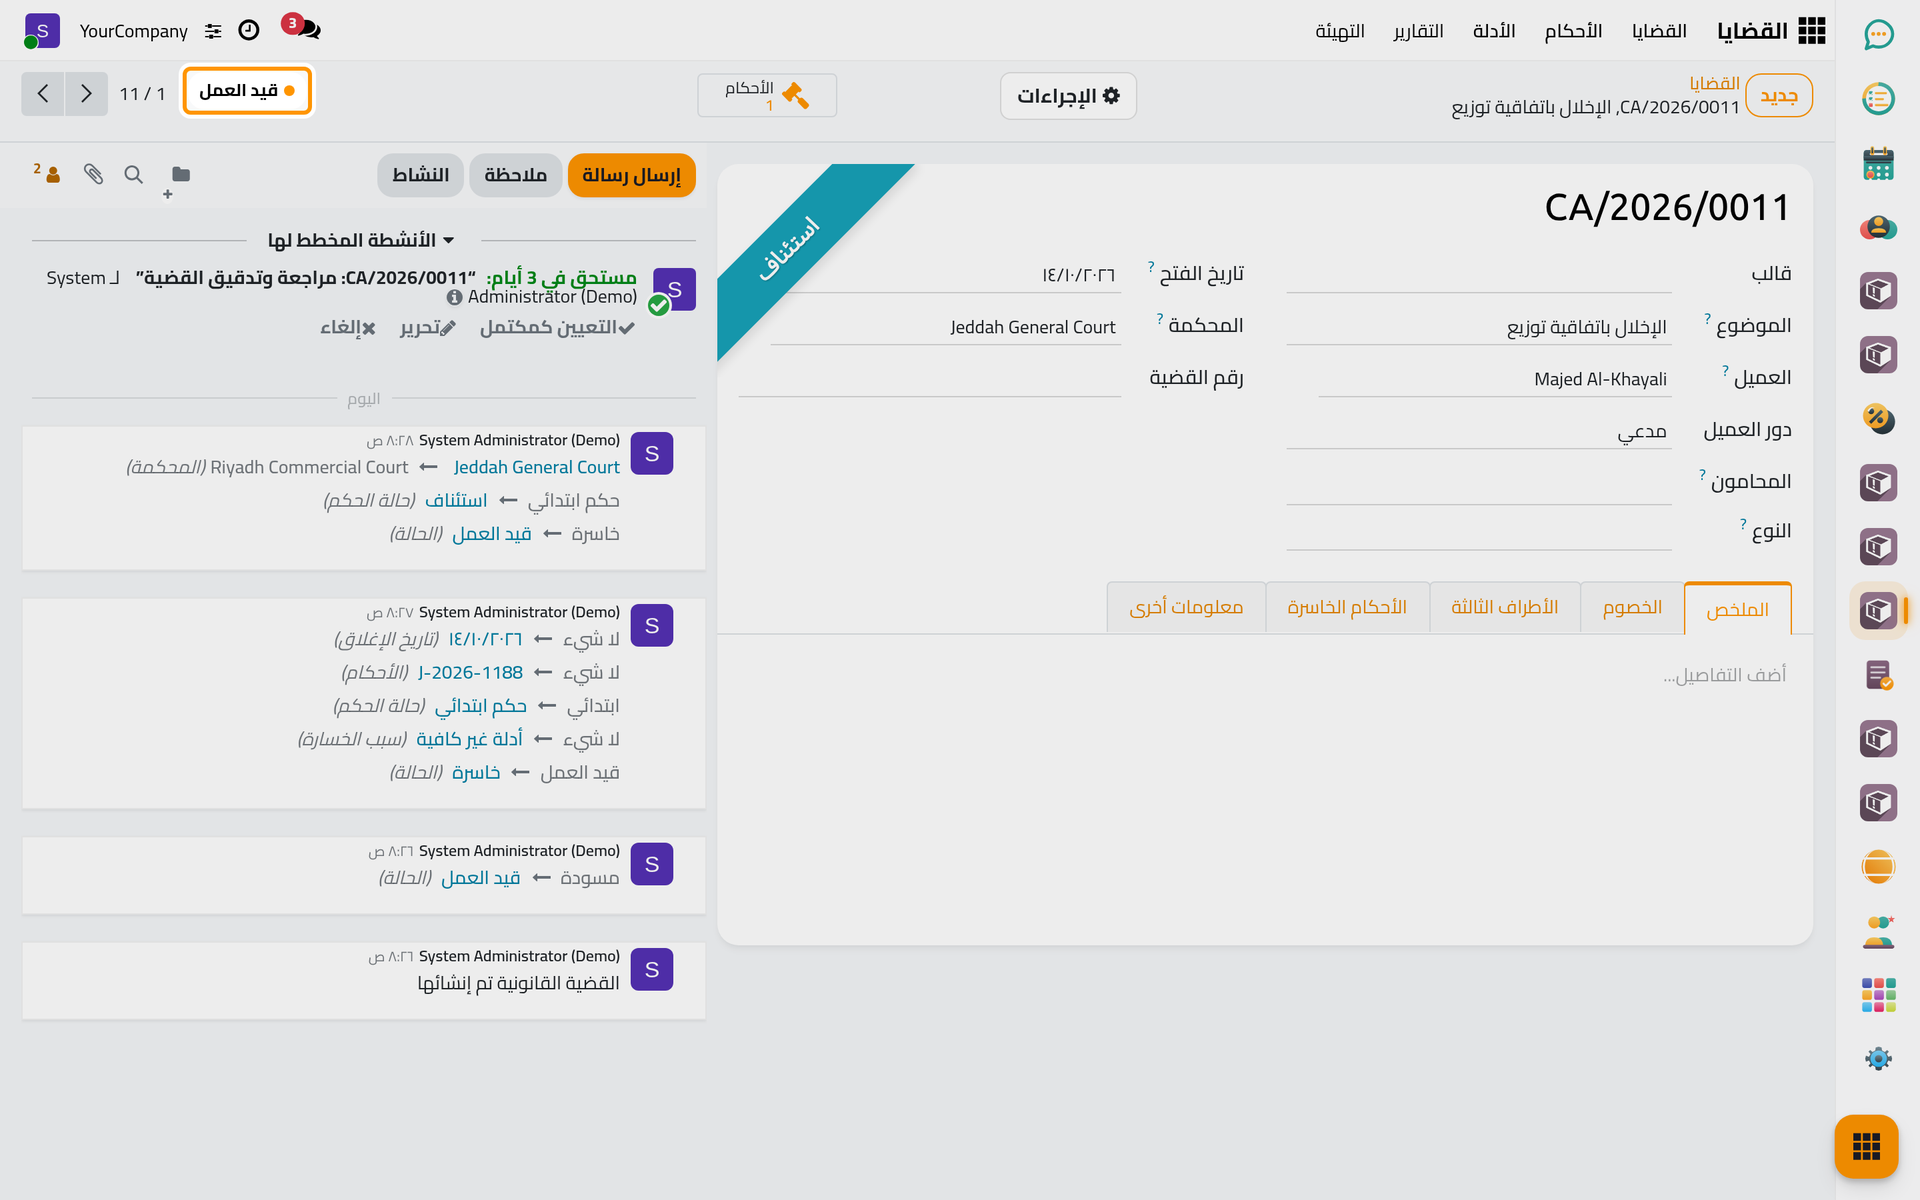Viewport: 1920px width, 1200px height.
Task: Open the المحكمة court field dropdown
Action: point(946,327)
